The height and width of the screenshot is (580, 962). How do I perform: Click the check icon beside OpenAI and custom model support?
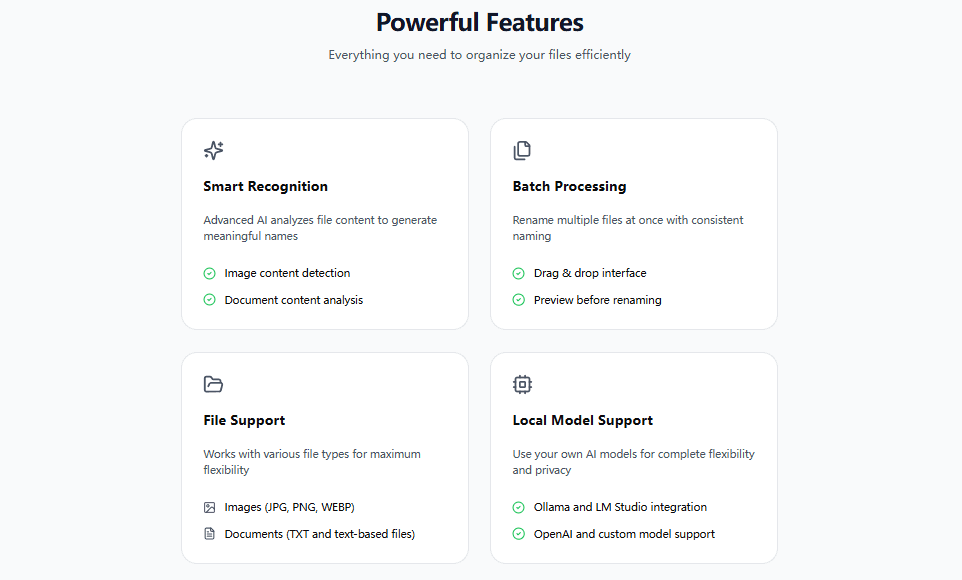click(519, 534)
